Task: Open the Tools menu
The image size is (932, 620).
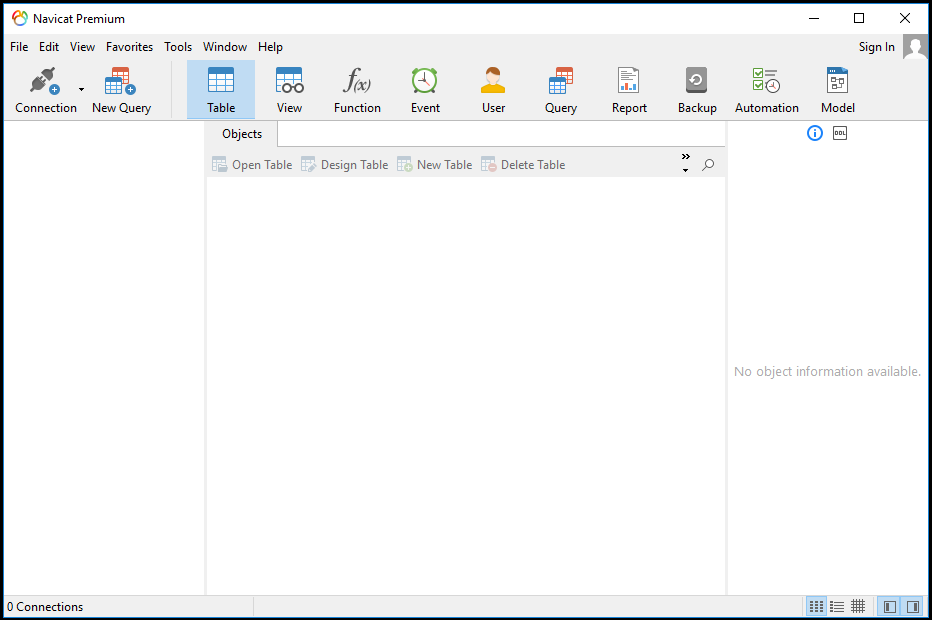Action: [x=178, y=47]
